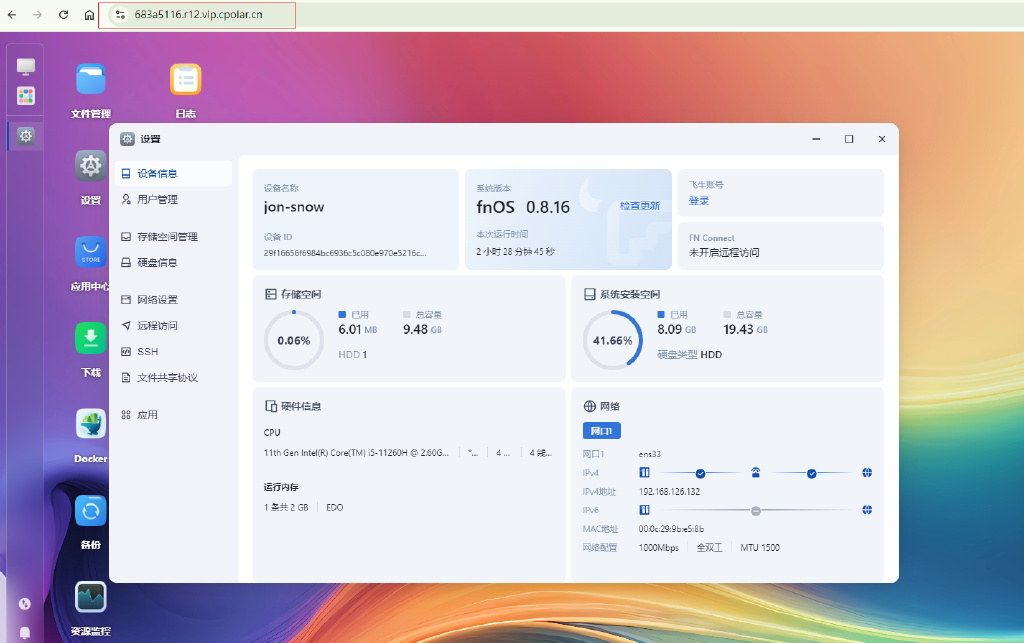Click the FN Connect remote access card
The height and width of the screenshot is (643, 1024).
click(780, 245)
